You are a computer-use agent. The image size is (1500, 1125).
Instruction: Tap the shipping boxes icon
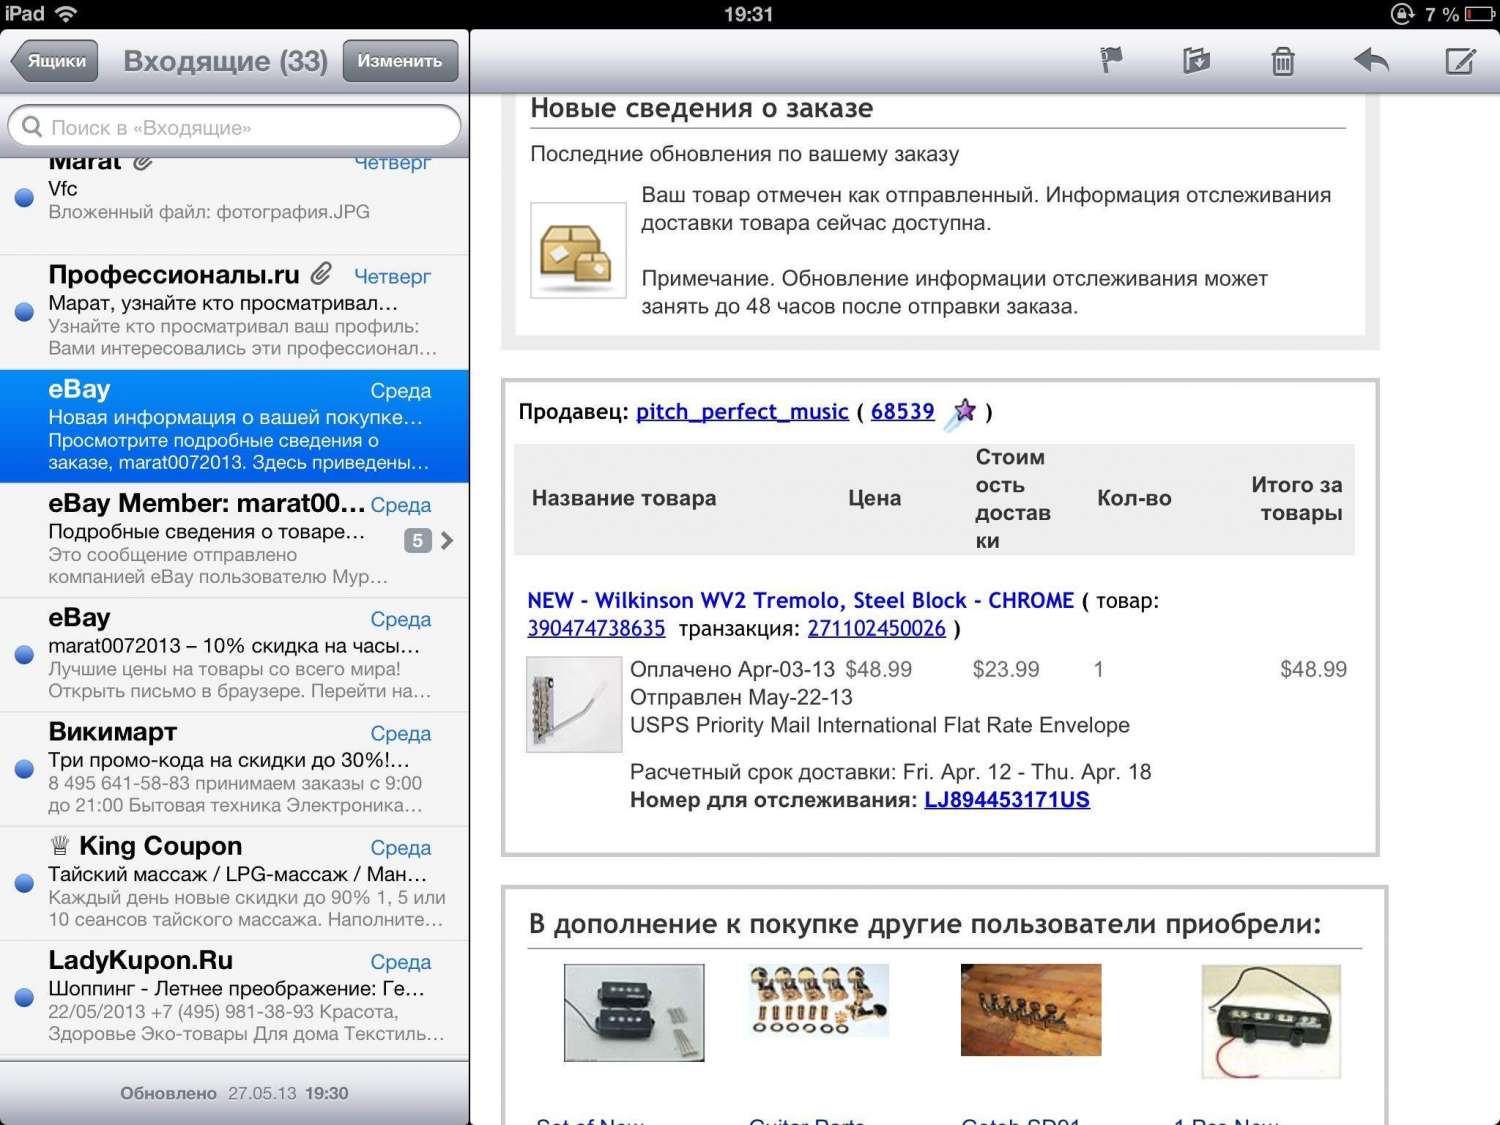coord(578,250)
